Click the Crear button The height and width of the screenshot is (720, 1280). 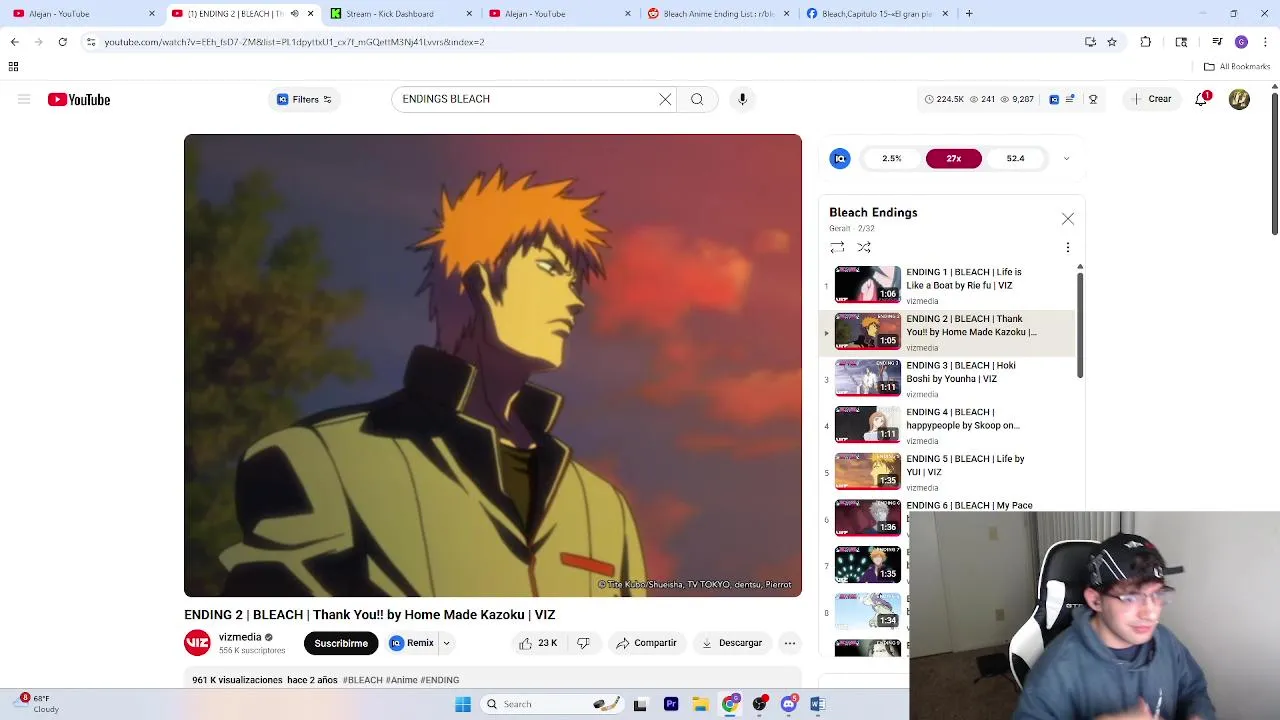click(x=1151, y=99)
